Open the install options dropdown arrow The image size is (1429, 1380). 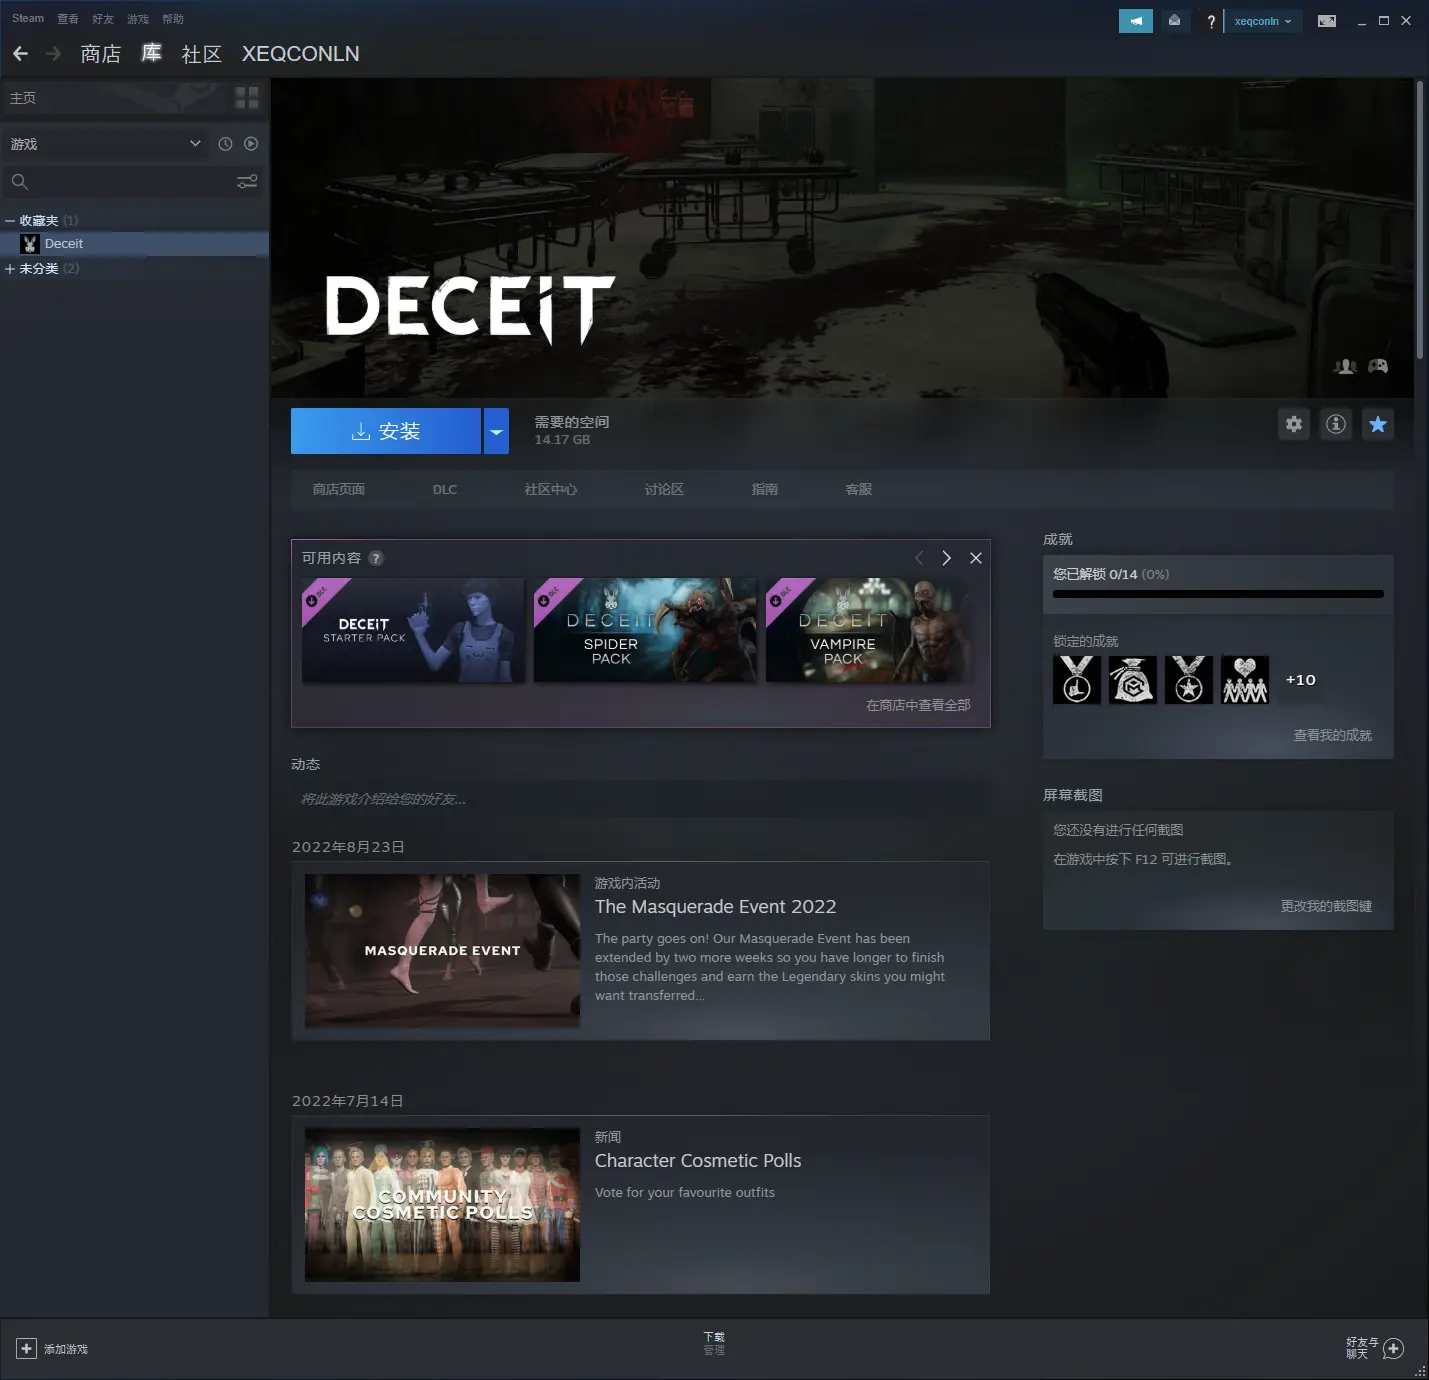(x=496, y=431)
